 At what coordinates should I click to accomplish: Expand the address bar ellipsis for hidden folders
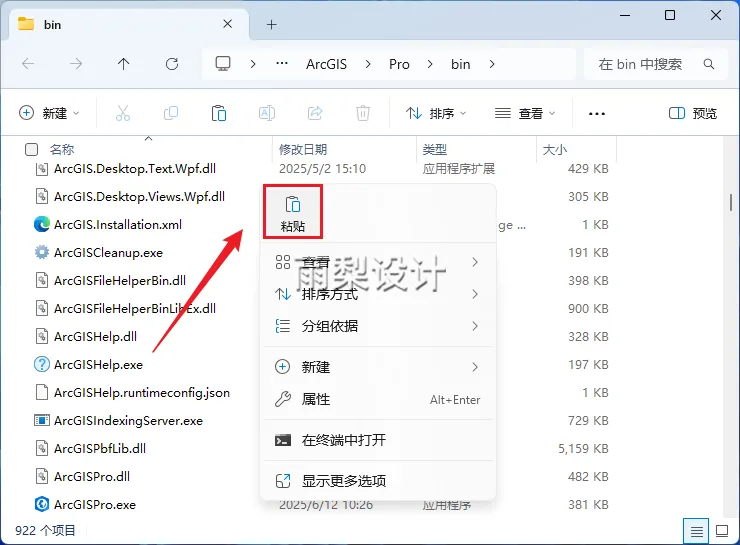tap(282, 63)
